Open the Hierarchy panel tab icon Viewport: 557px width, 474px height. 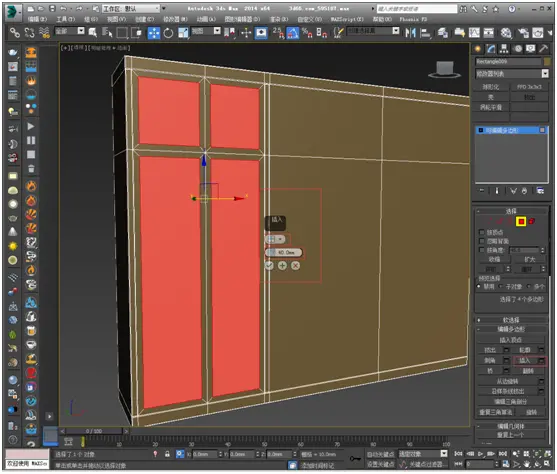coord(504,49)
